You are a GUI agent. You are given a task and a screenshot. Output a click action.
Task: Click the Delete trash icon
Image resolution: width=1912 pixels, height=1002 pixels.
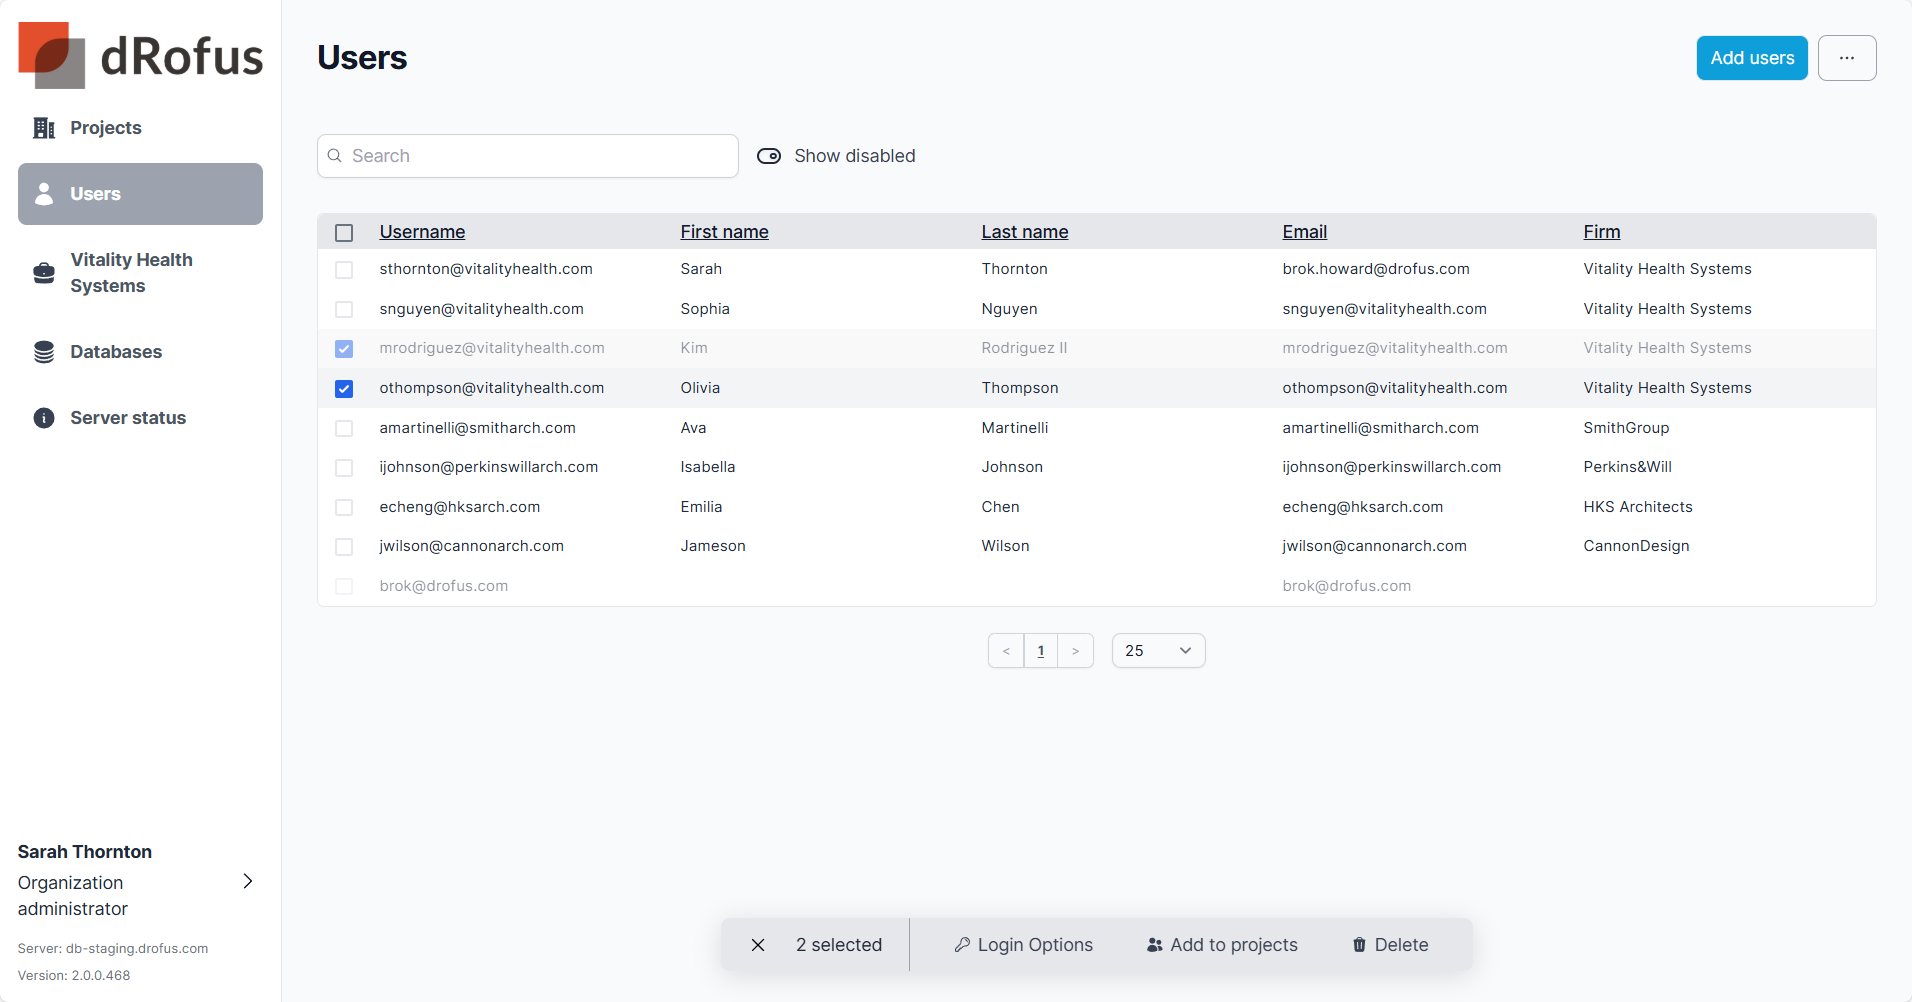pyautogui.click(x=1359, y=945)
